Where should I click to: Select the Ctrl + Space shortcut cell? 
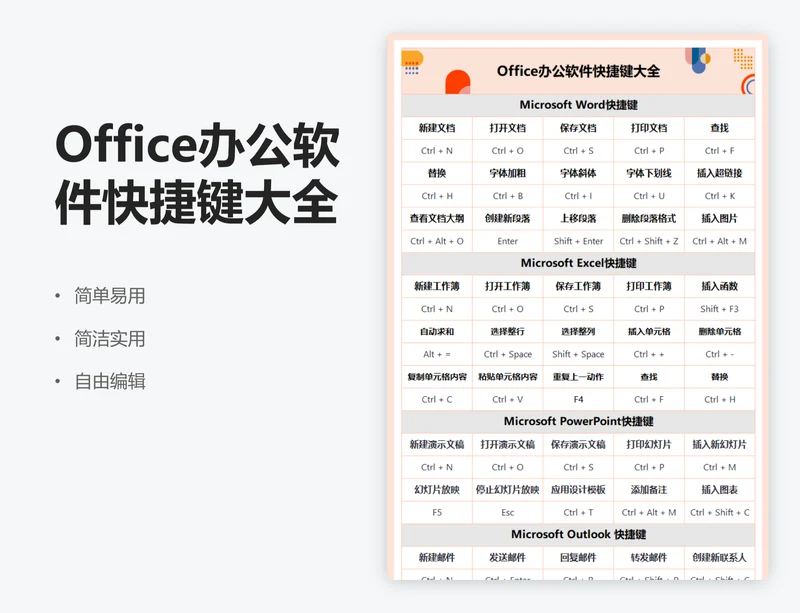click(x=508, y=354)
